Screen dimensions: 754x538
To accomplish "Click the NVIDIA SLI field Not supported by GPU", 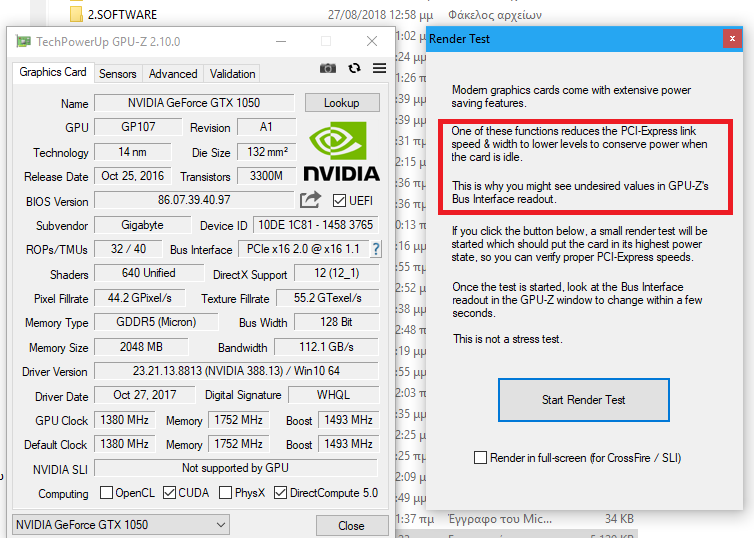I will pos(236,468).
